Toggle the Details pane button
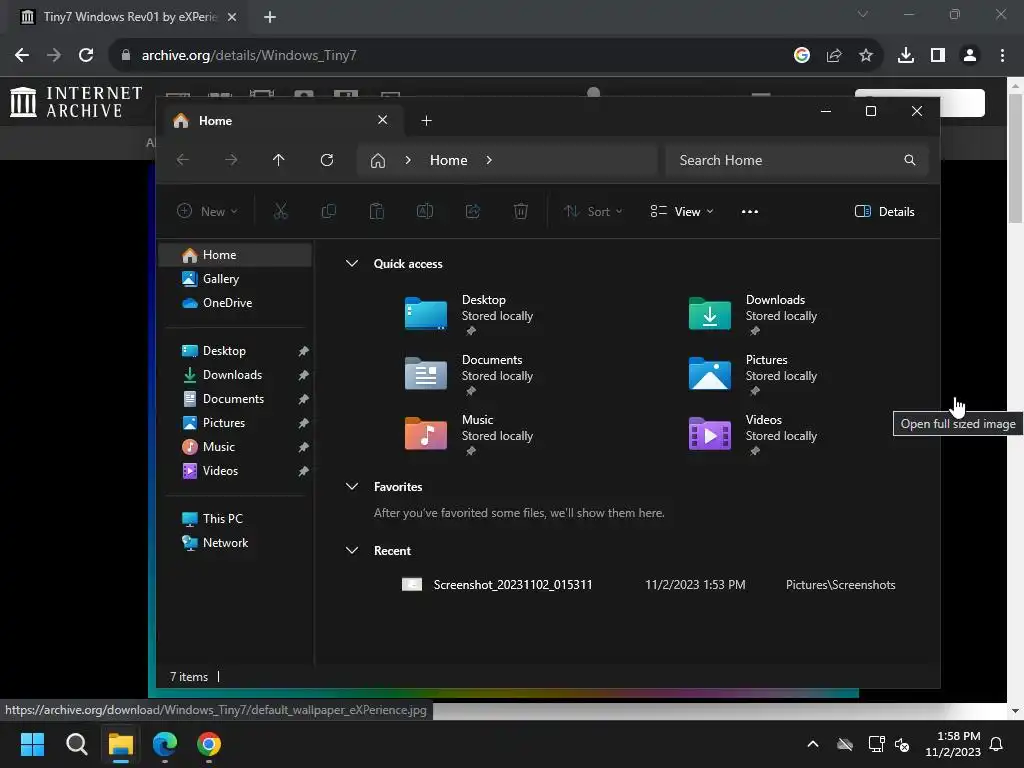Screen dimensions: 1024x768 (x=884, y=212)
